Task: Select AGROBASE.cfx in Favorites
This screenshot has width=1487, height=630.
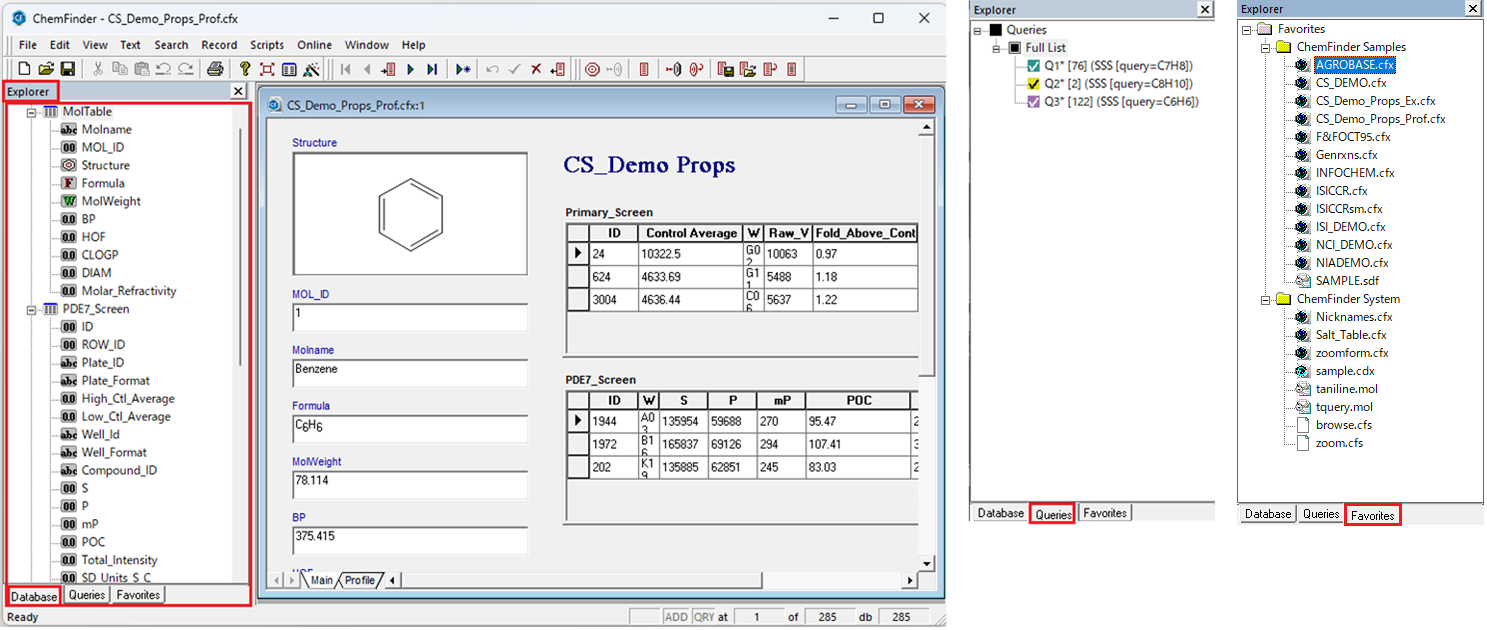Action: pos(1354,65)
